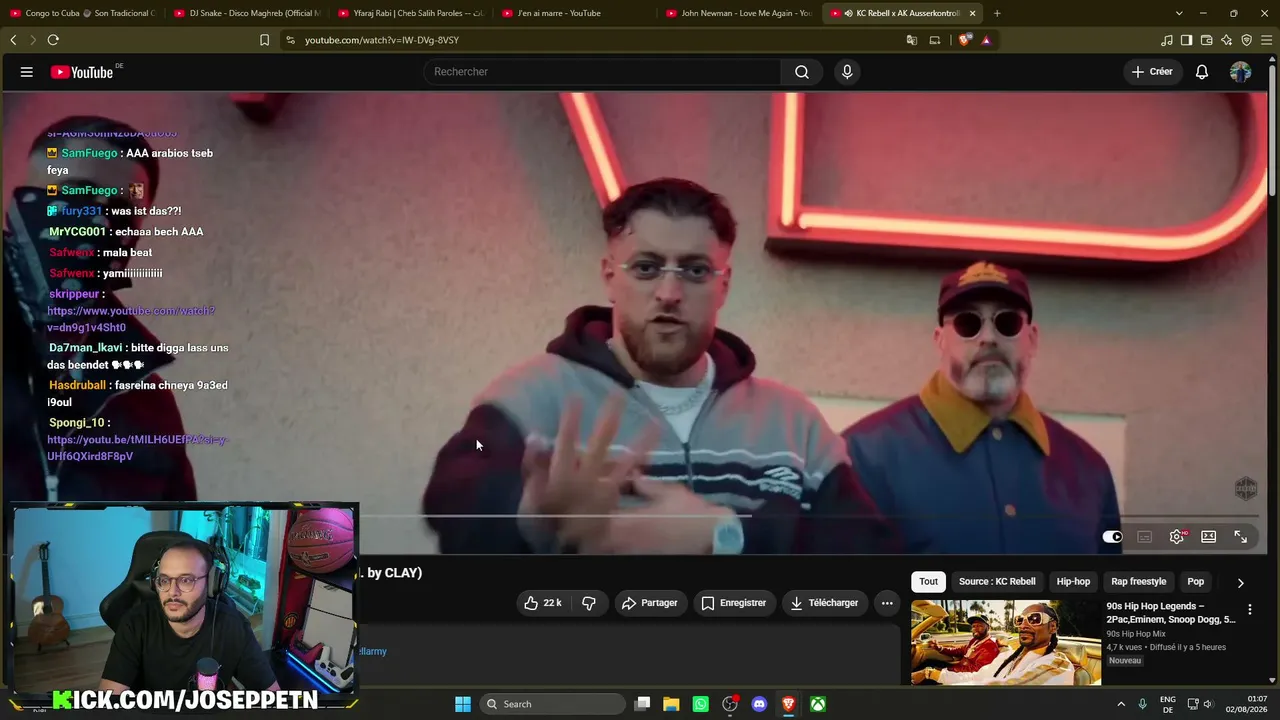The height and width of the screenshot is (720, 1280).
Task: Go back in the browser
Action: 13,40
